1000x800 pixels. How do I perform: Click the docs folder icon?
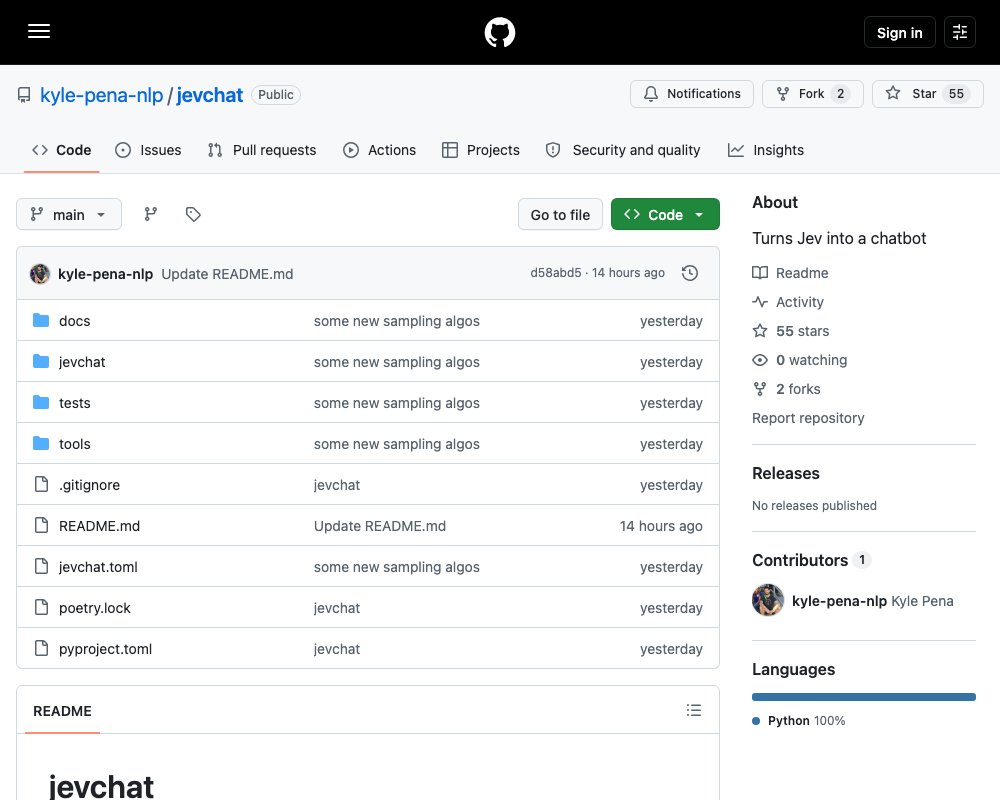(41, 320)
